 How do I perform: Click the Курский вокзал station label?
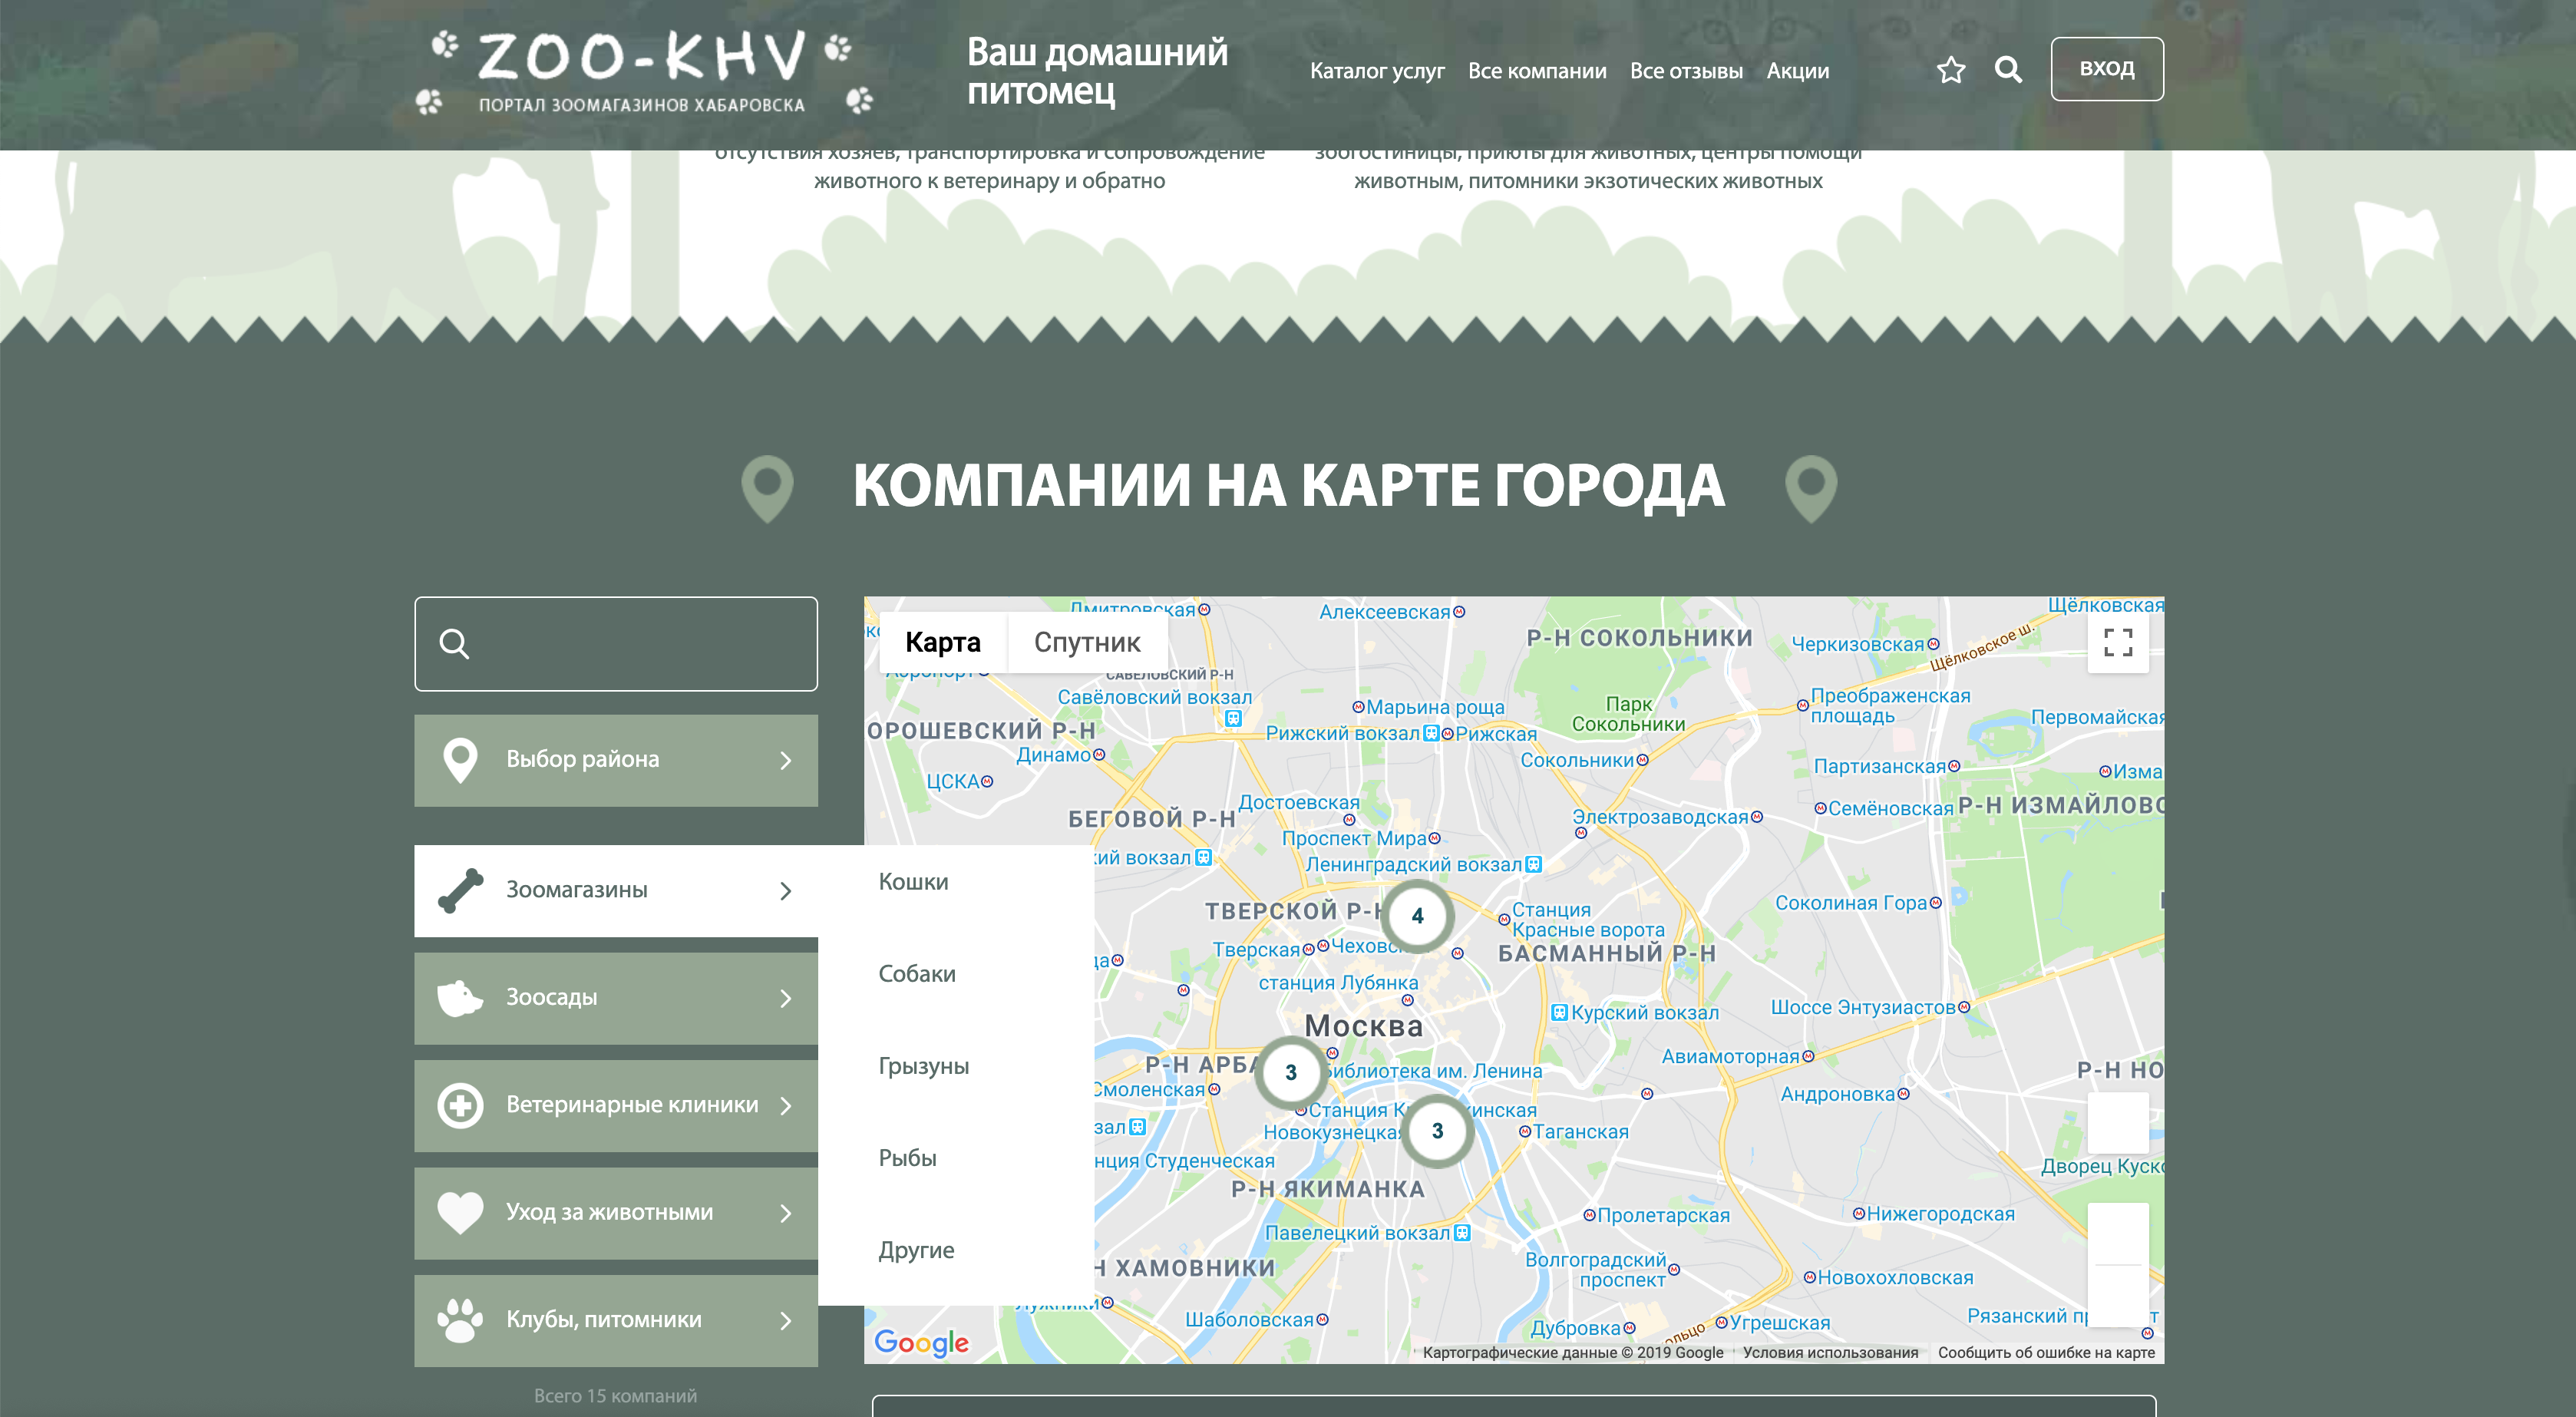1644,1013
